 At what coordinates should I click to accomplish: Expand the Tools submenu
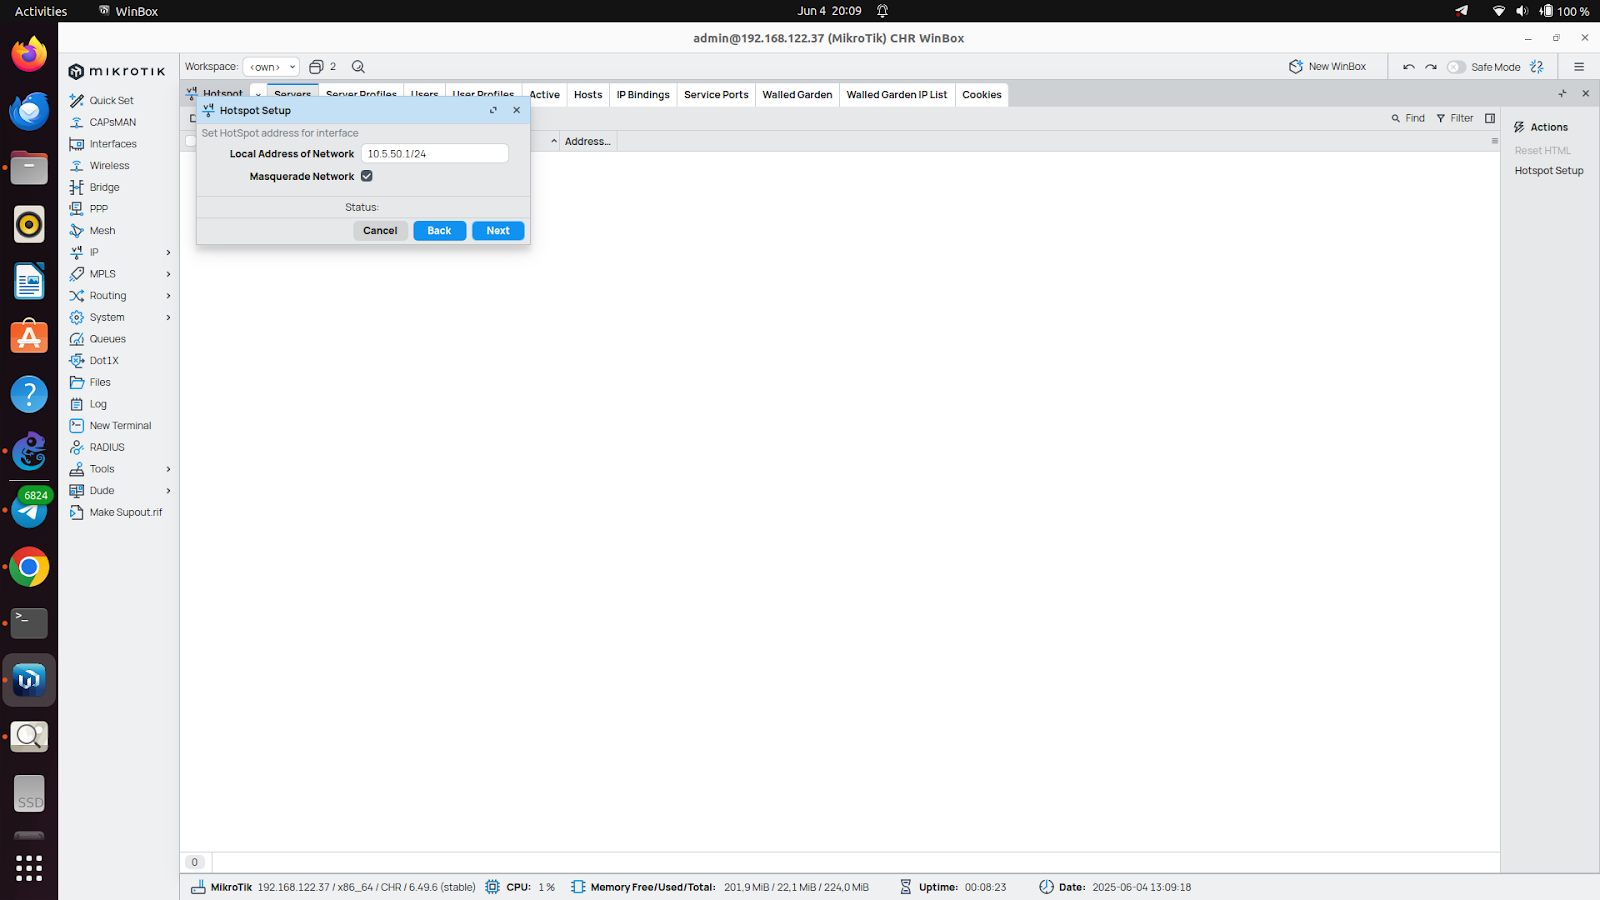point(168,469)
